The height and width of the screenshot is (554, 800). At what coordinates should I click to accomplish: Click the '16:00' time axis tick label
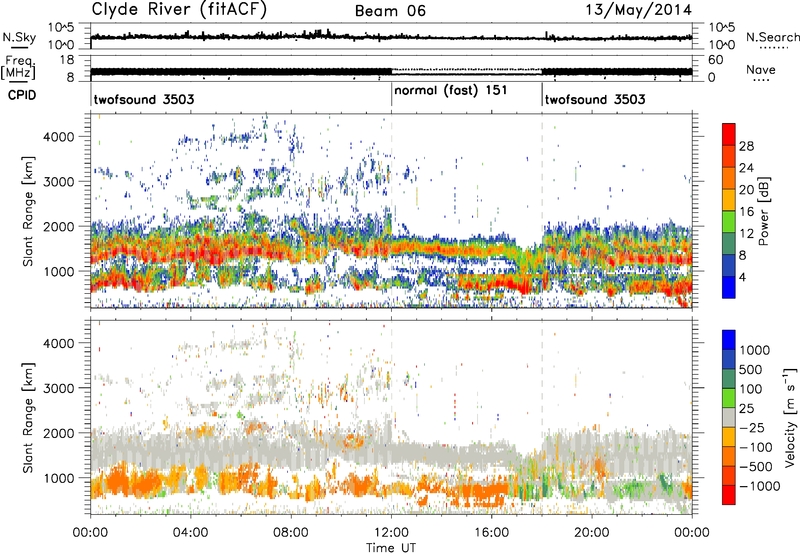click(491, 533)
